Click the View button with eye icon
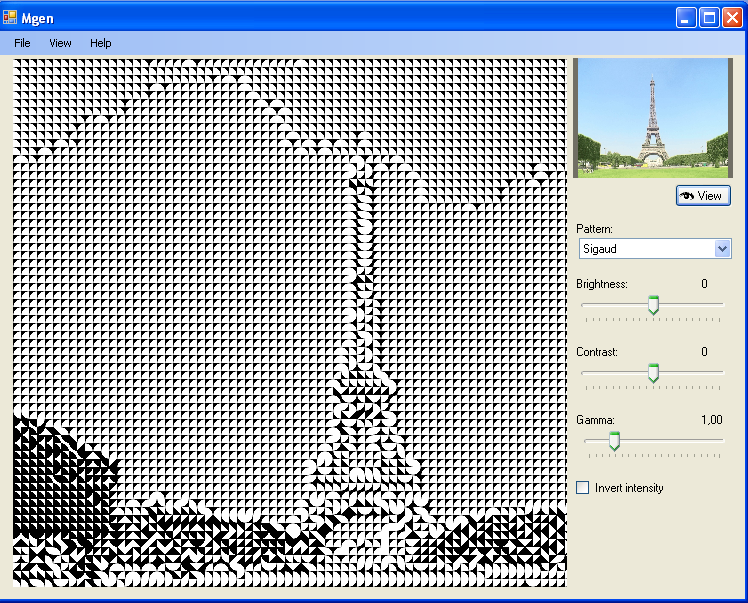The image size is (748, 603). 703,196
